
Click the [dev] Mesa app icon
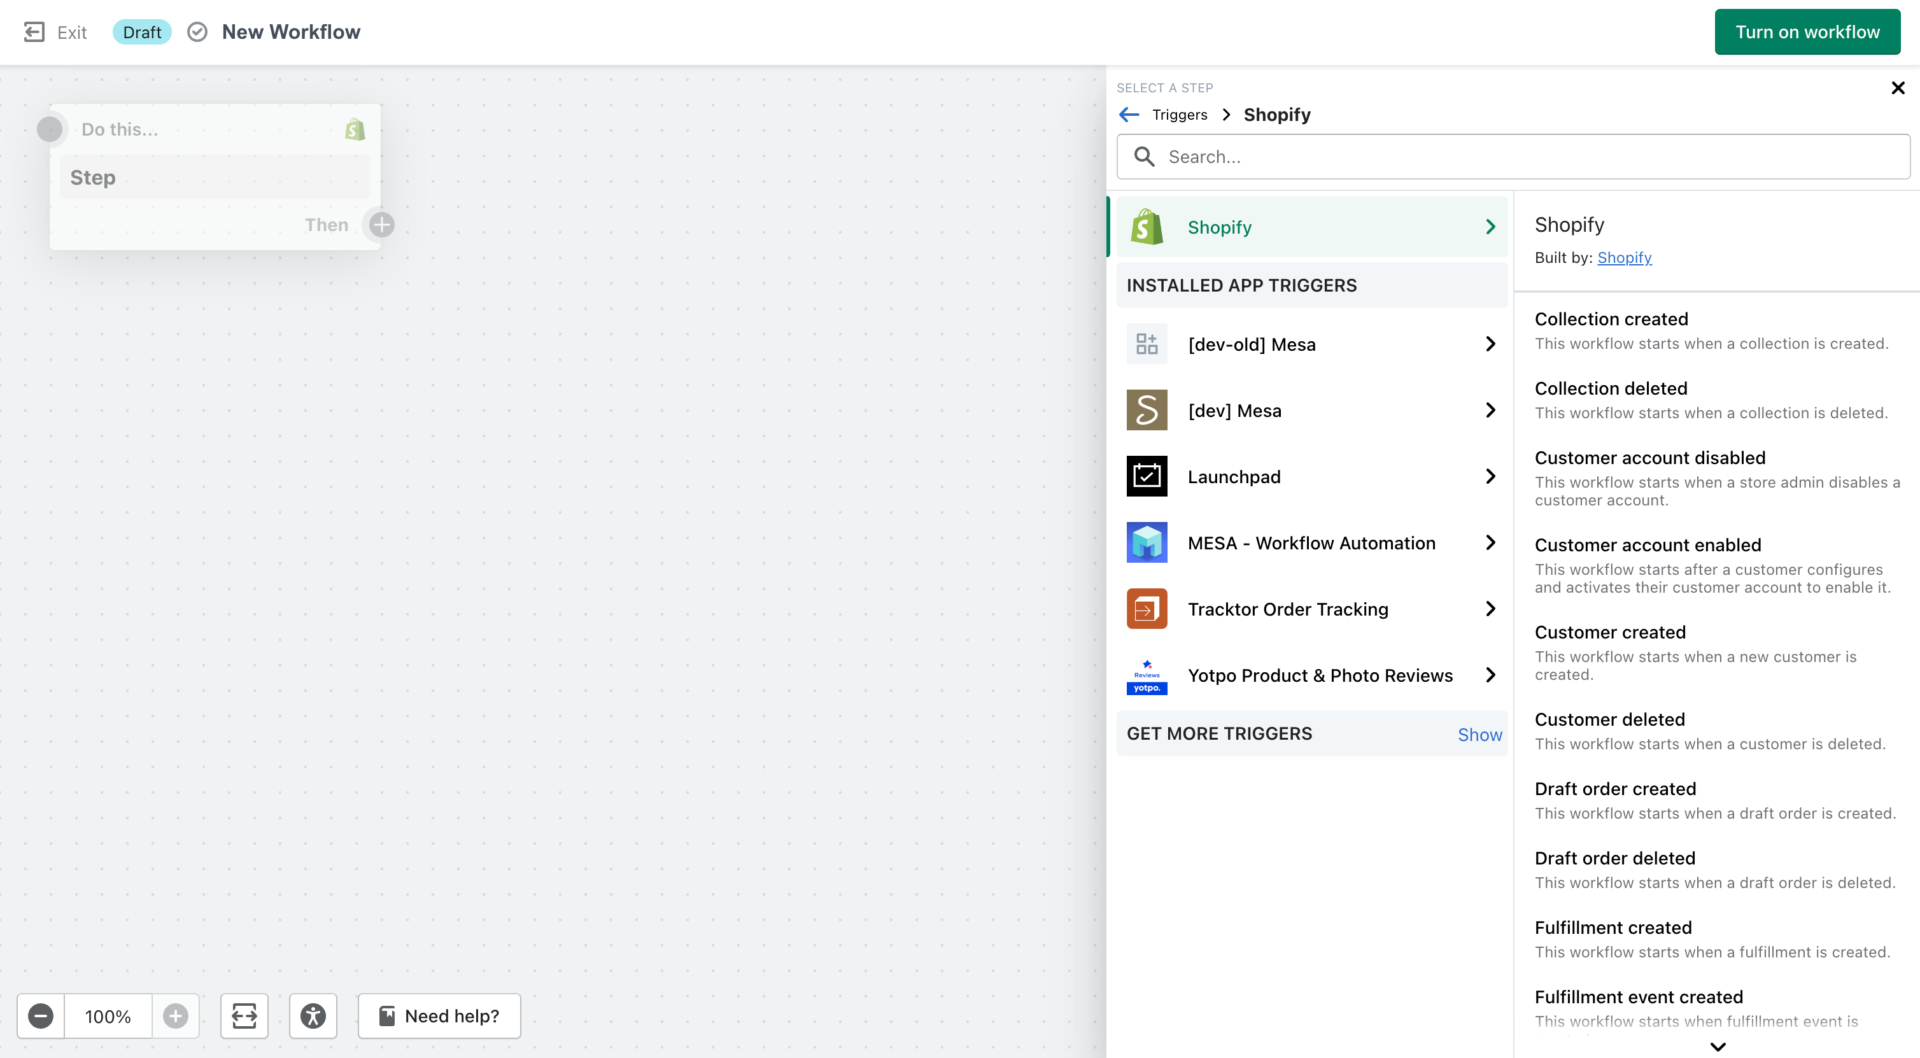click(1146, 410)
